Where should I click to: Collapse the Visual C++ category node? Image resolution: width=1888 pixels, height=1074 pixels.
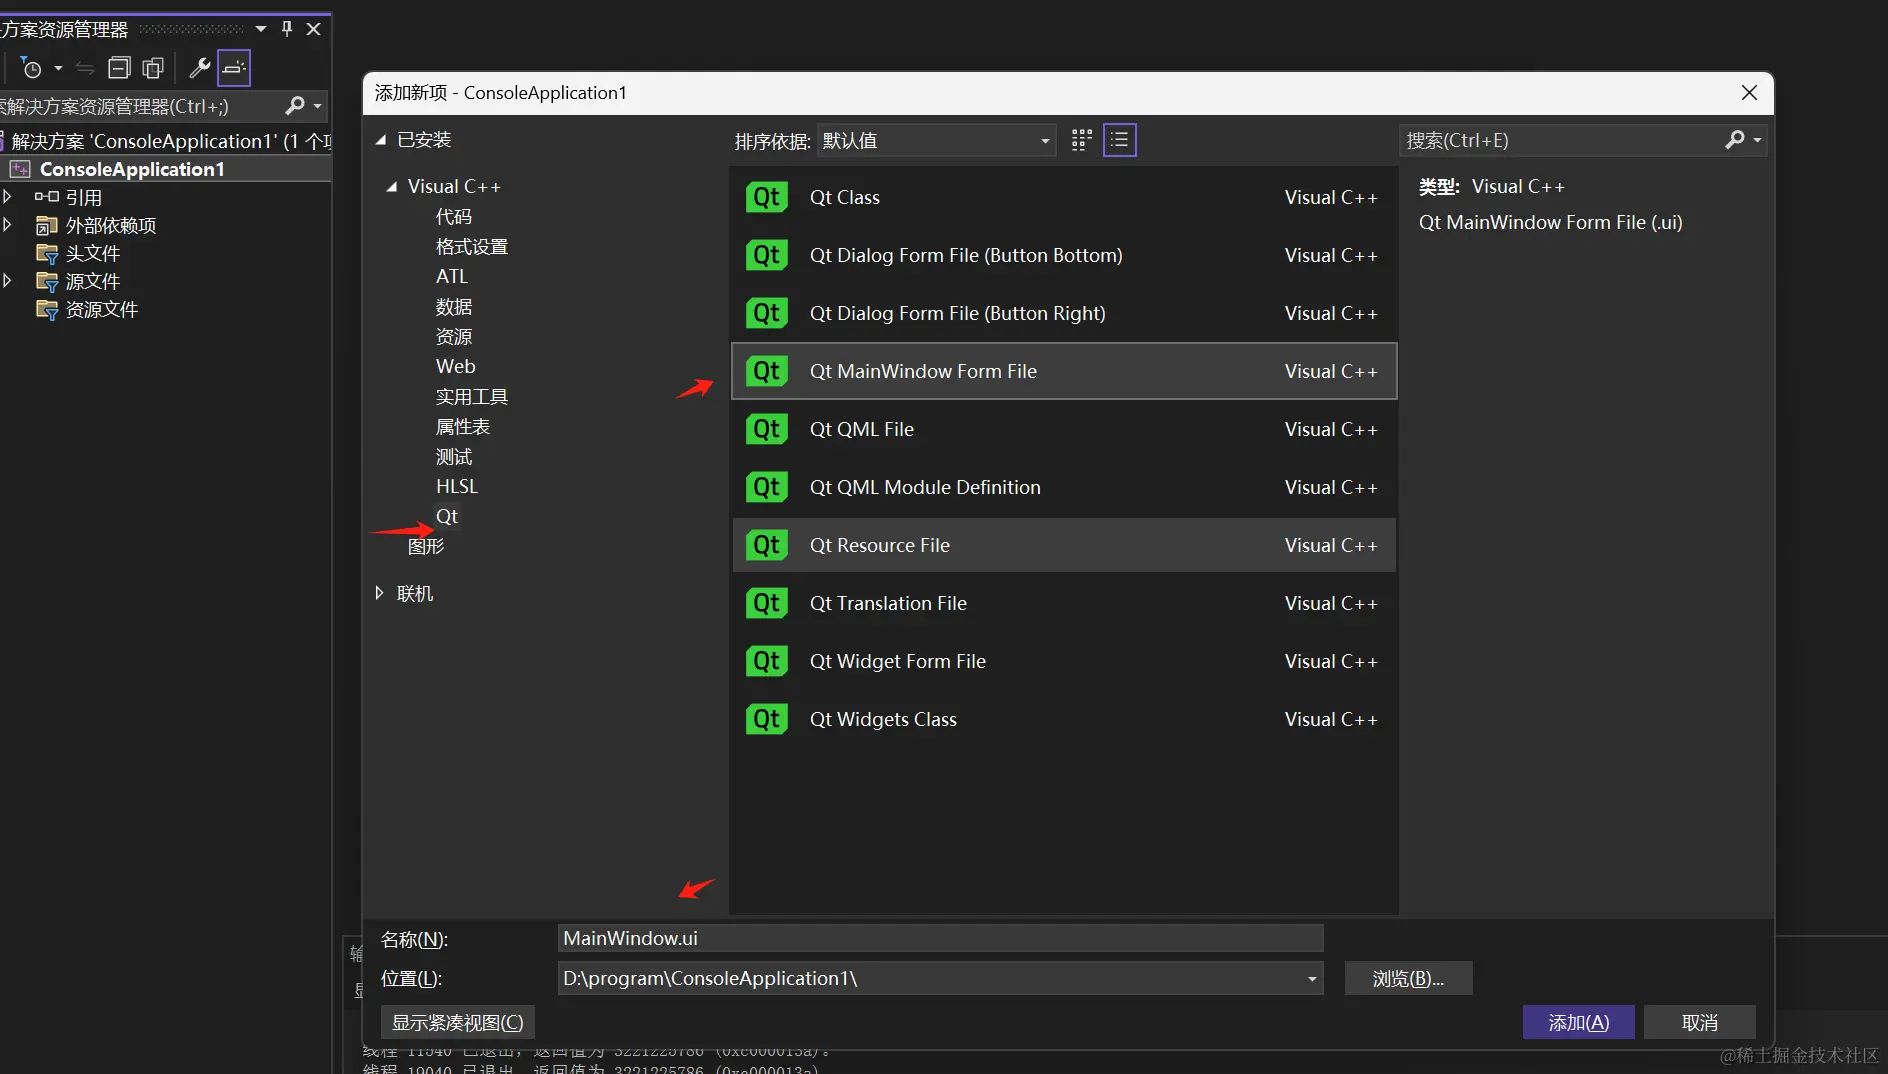click(392, 187)
